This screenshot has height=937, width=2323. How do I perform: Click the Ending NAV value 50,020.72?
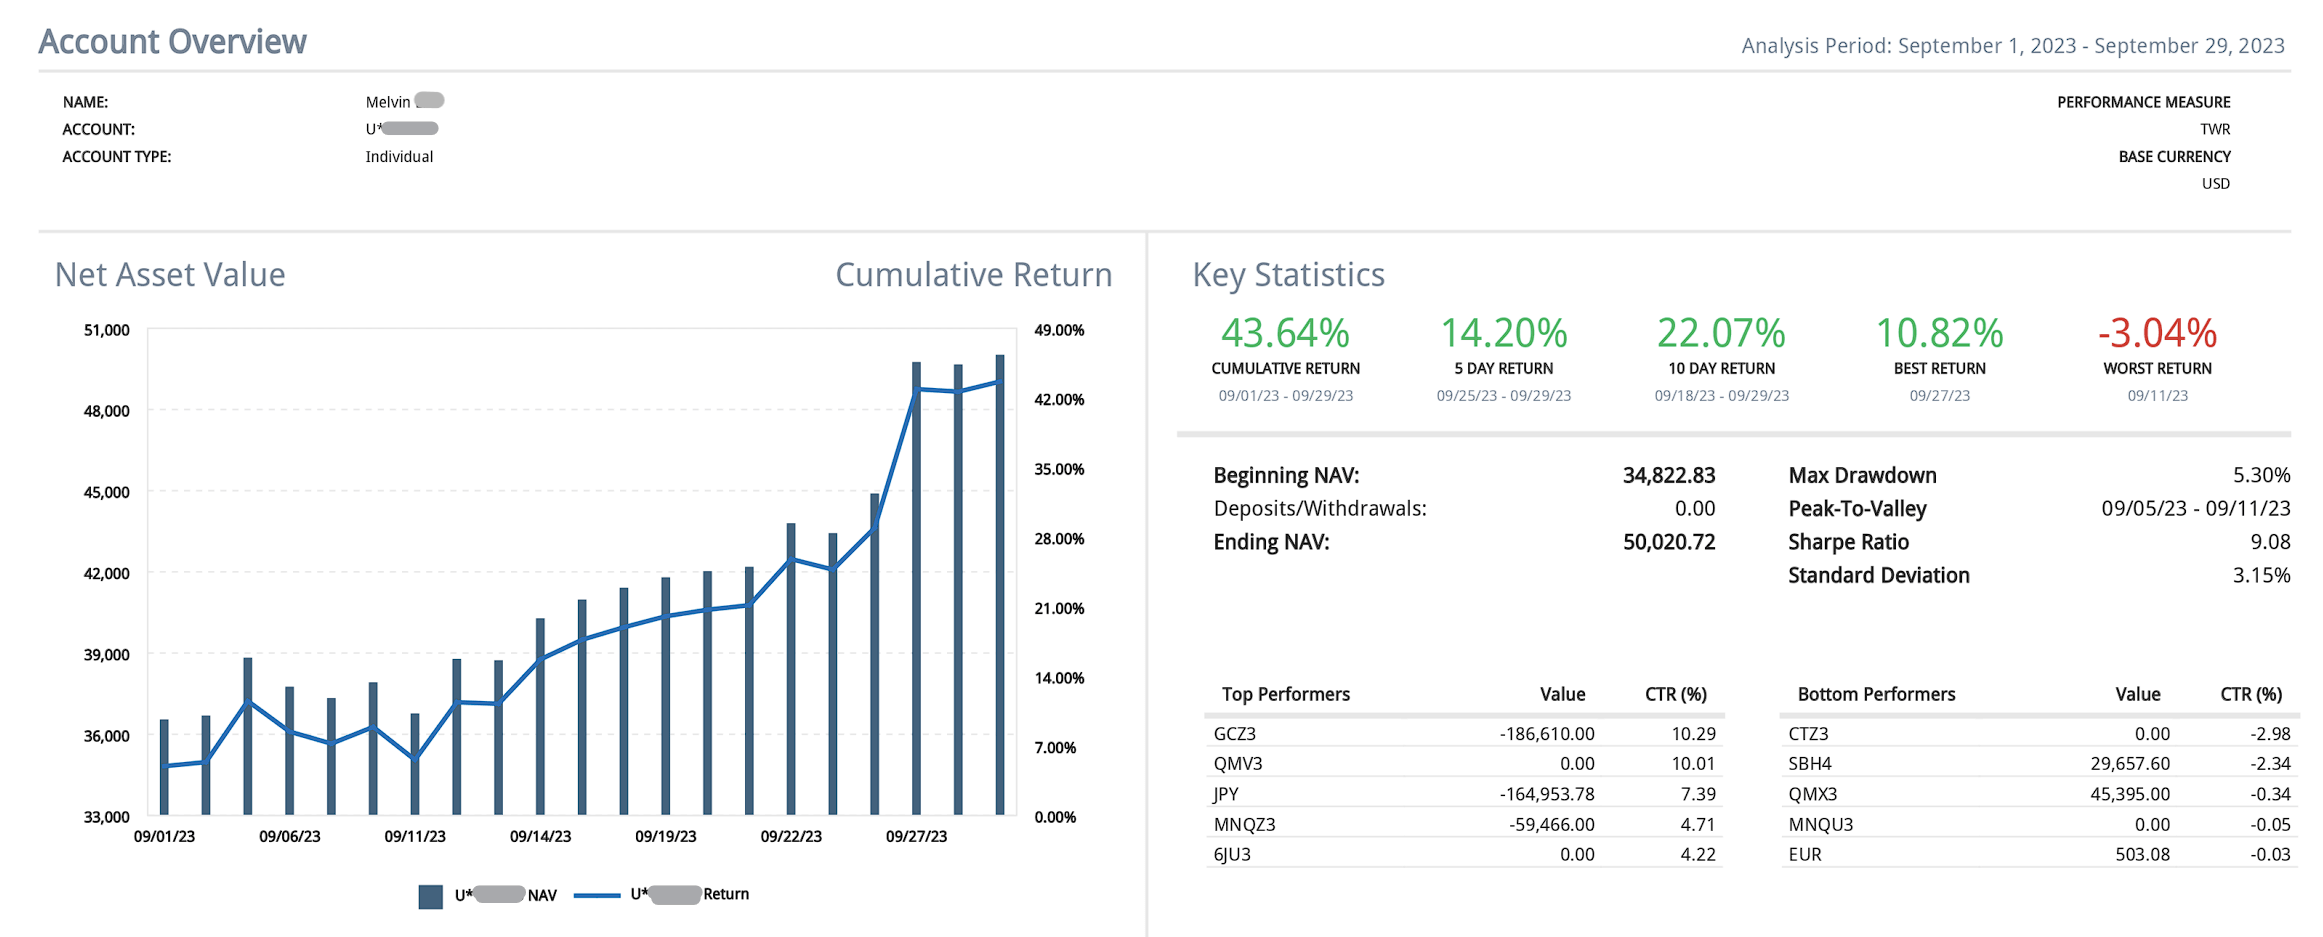click(x=1668, y=542)
